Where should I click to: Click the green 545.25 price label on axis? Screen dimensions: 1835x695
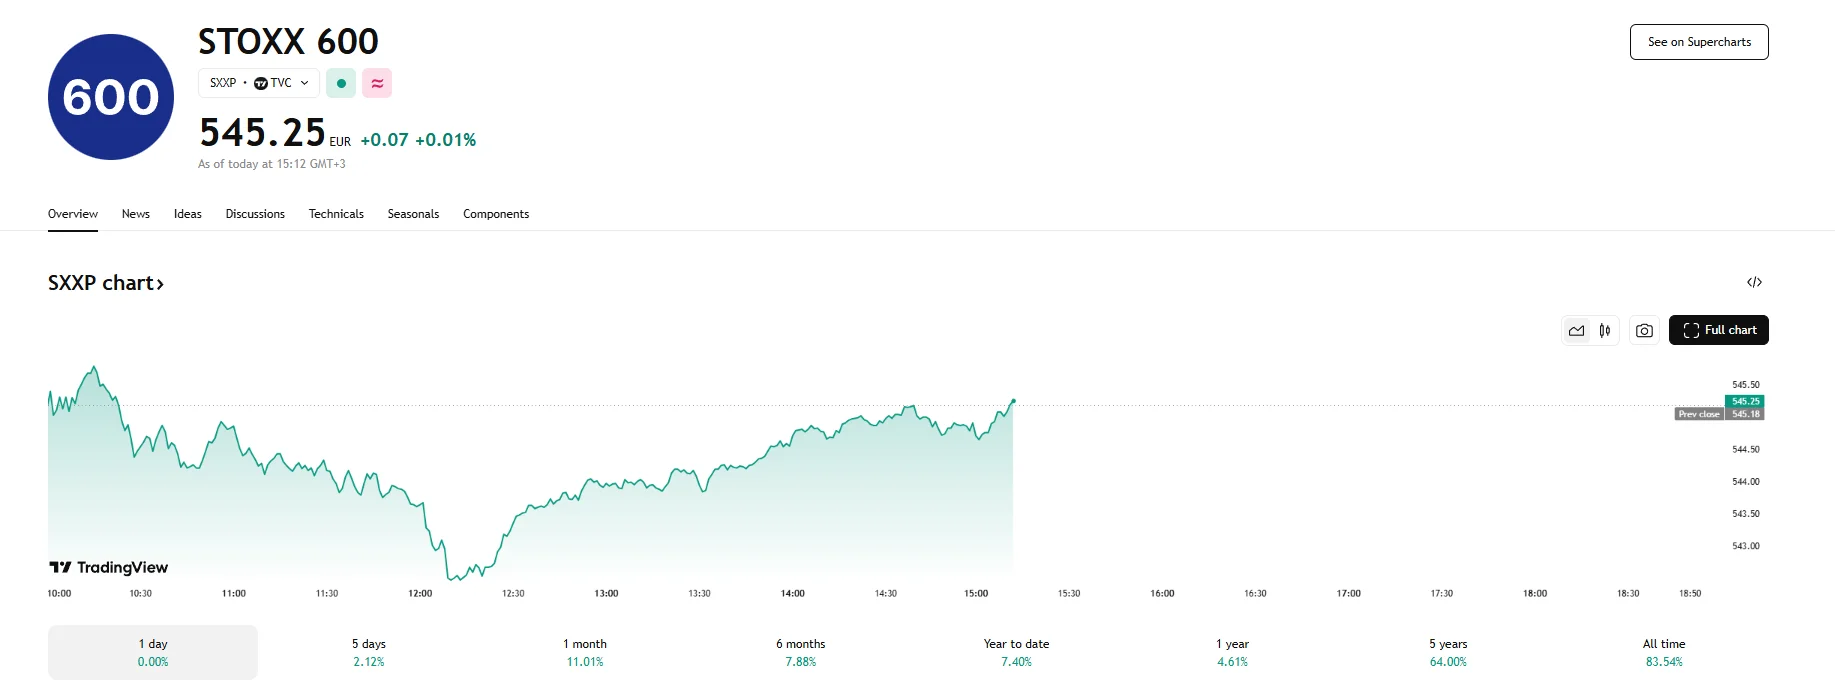[1743, 401]
